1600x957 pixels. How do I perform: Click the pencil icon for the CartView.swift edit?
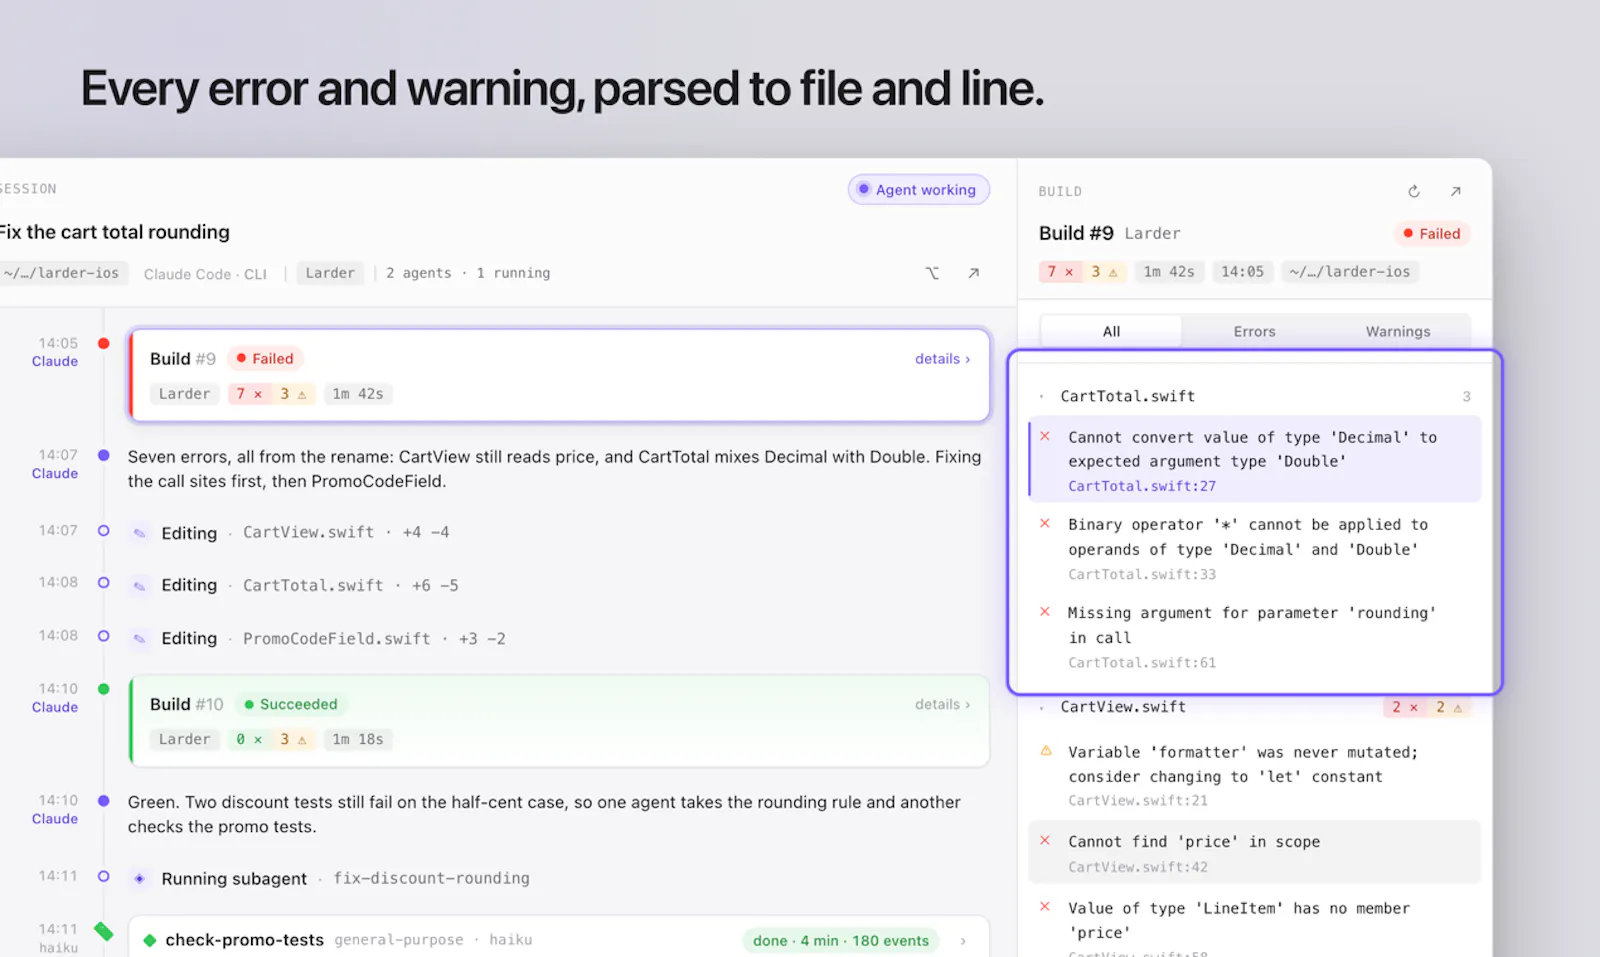[x=140, y=533]
